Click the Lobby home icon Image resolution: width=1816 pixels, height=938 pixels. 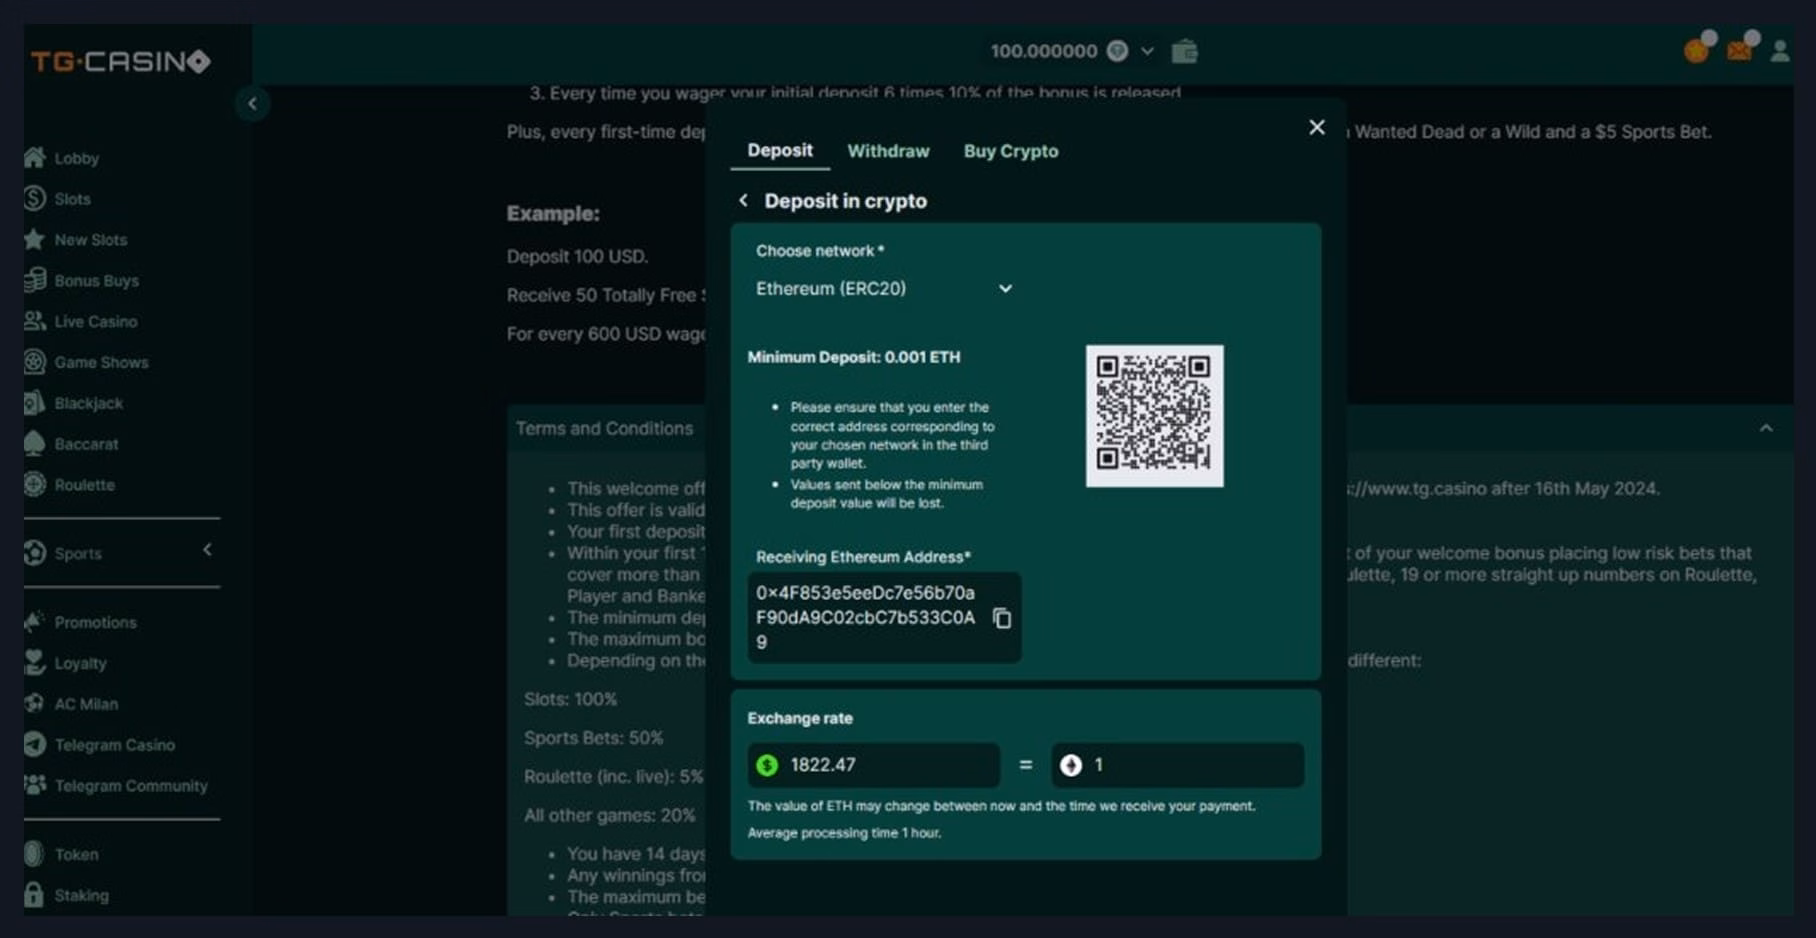[35, 158]
